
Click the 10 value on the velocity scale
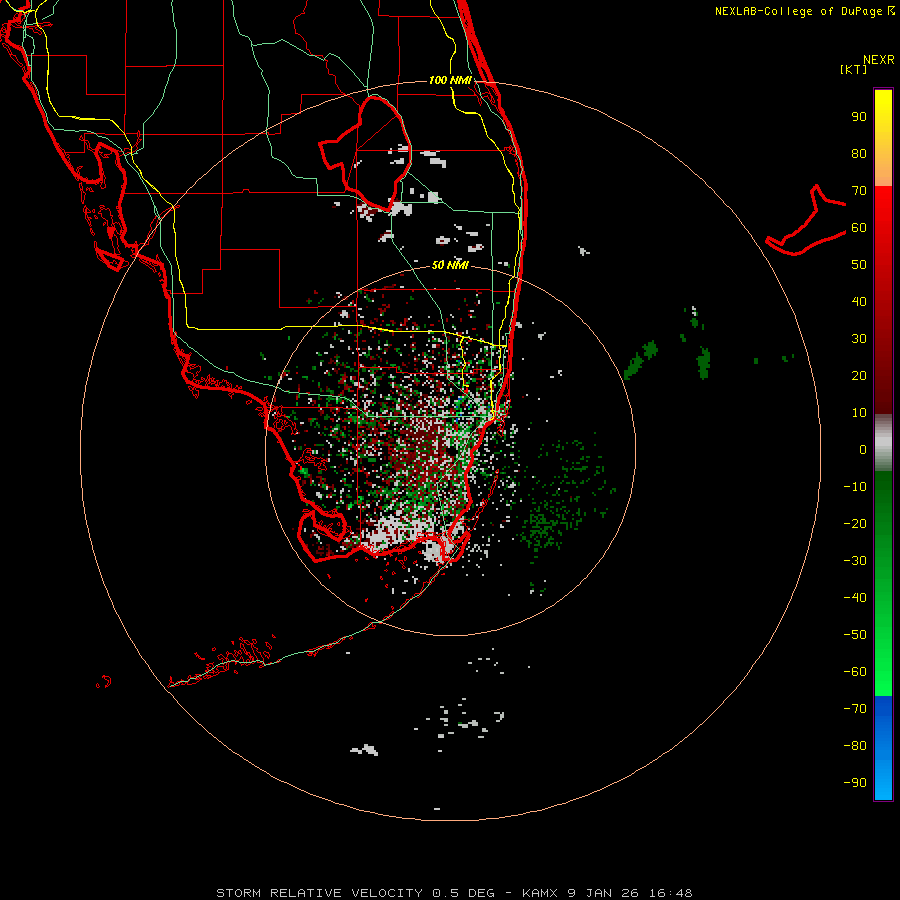click(859, 413)
